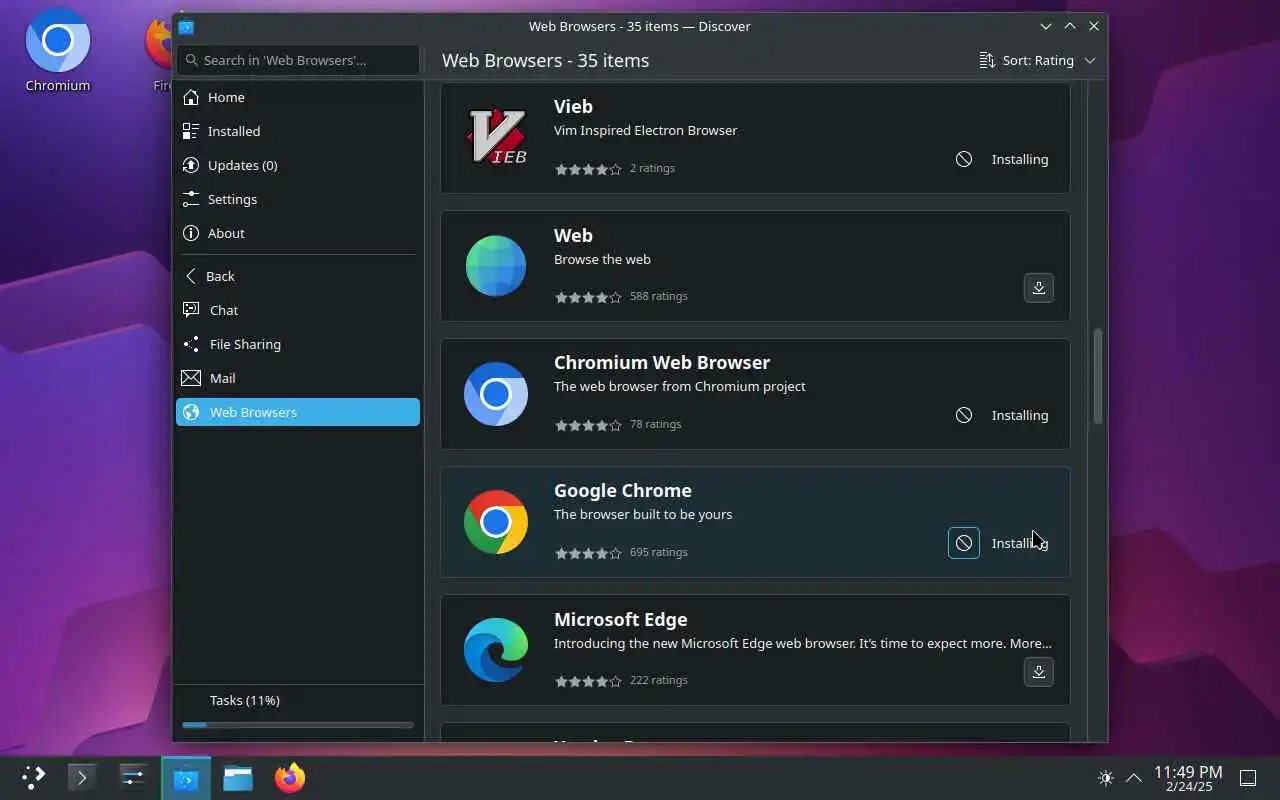Go Back in the category list

(x=298, y=276)
